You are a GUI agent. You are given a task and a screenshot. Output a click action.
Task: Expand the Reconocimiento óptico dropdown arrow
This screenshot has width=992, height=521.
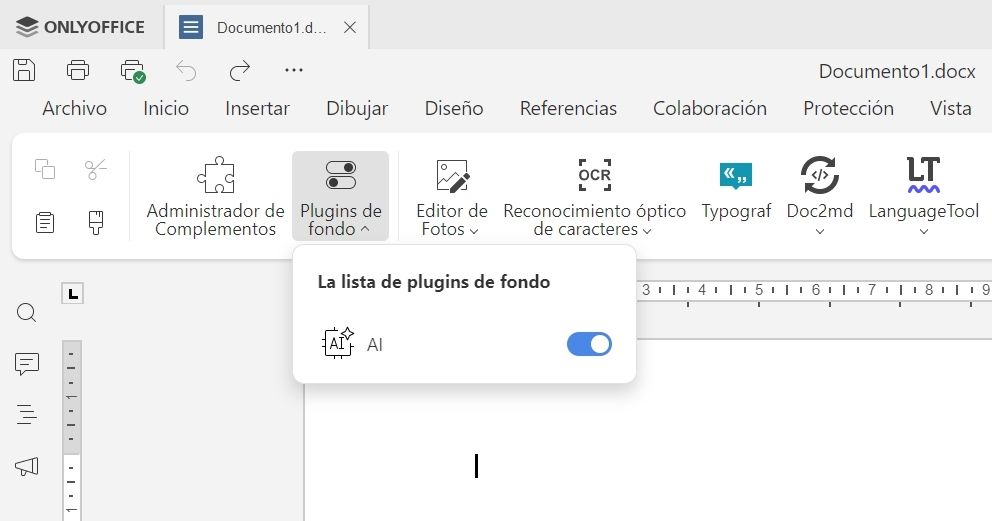[647, 231]
